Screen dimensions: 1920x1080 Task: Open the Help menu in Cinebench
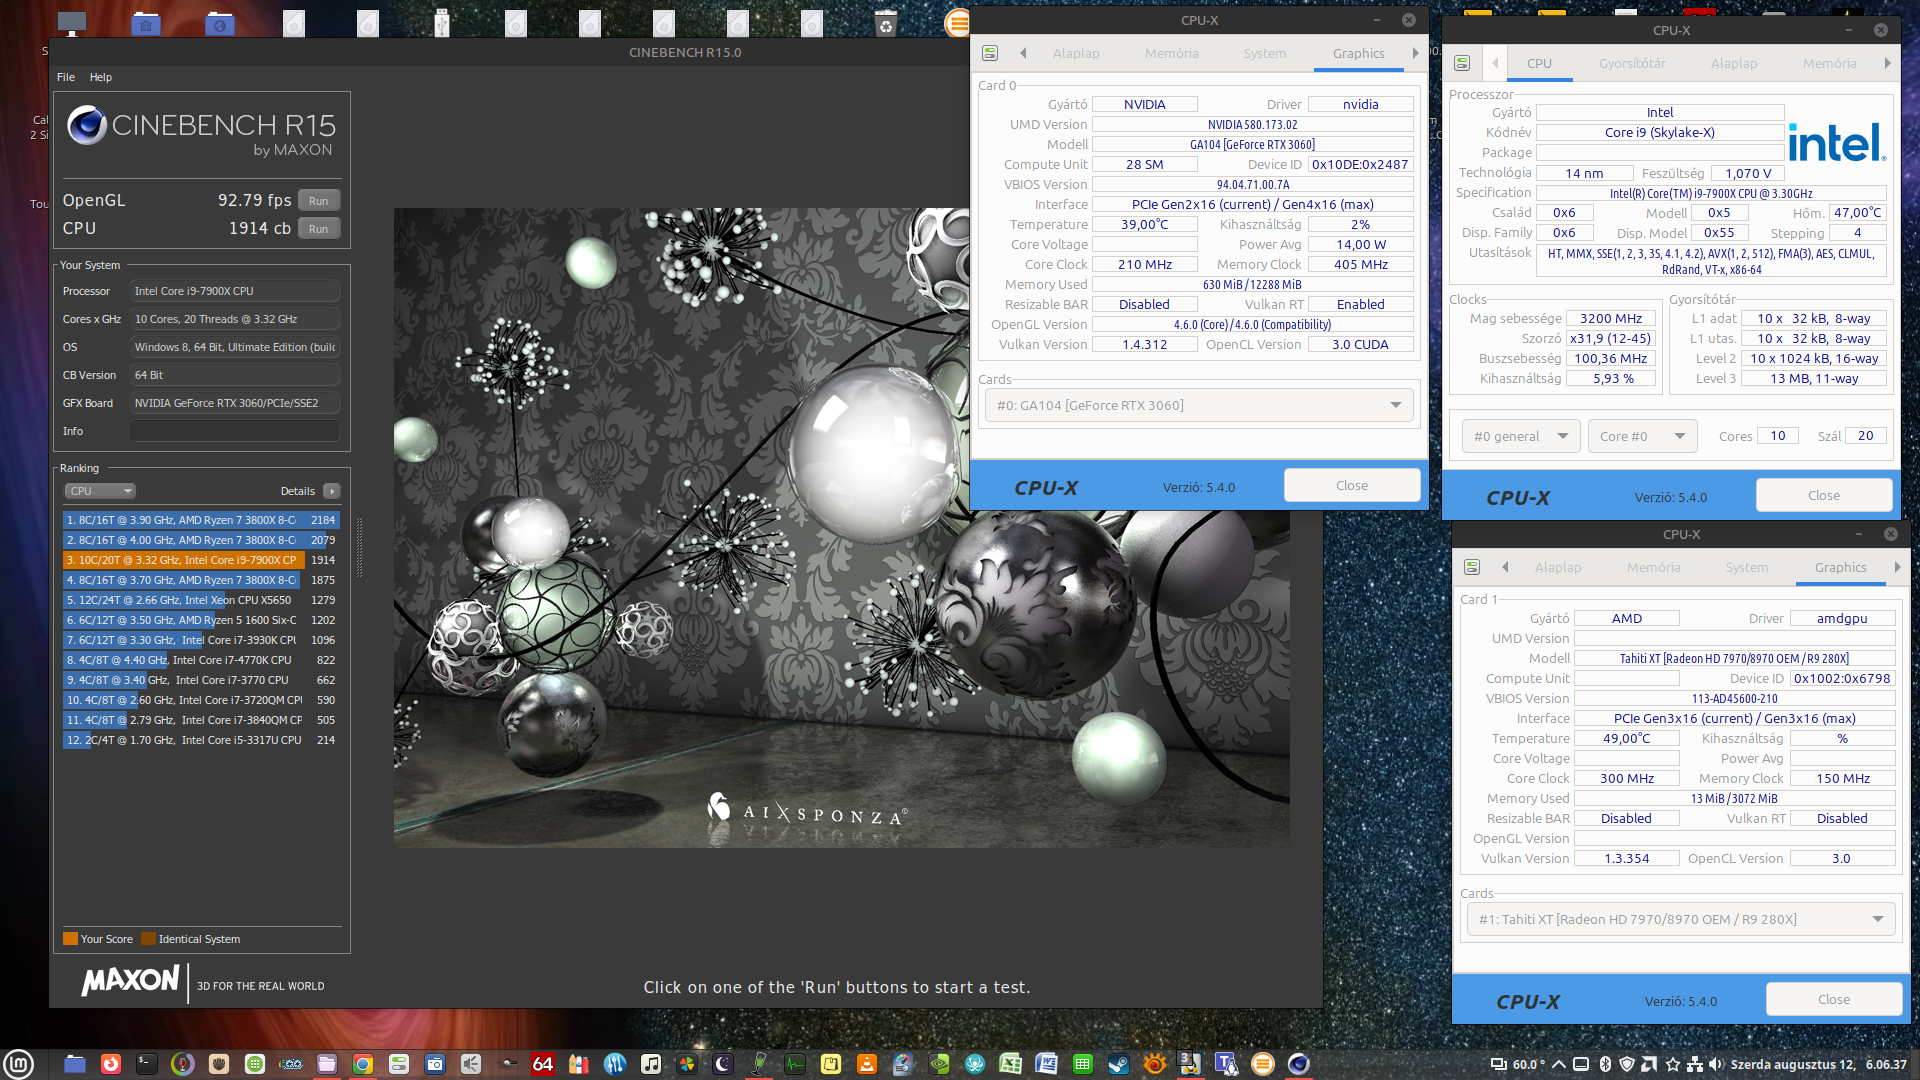coord(101,77)
